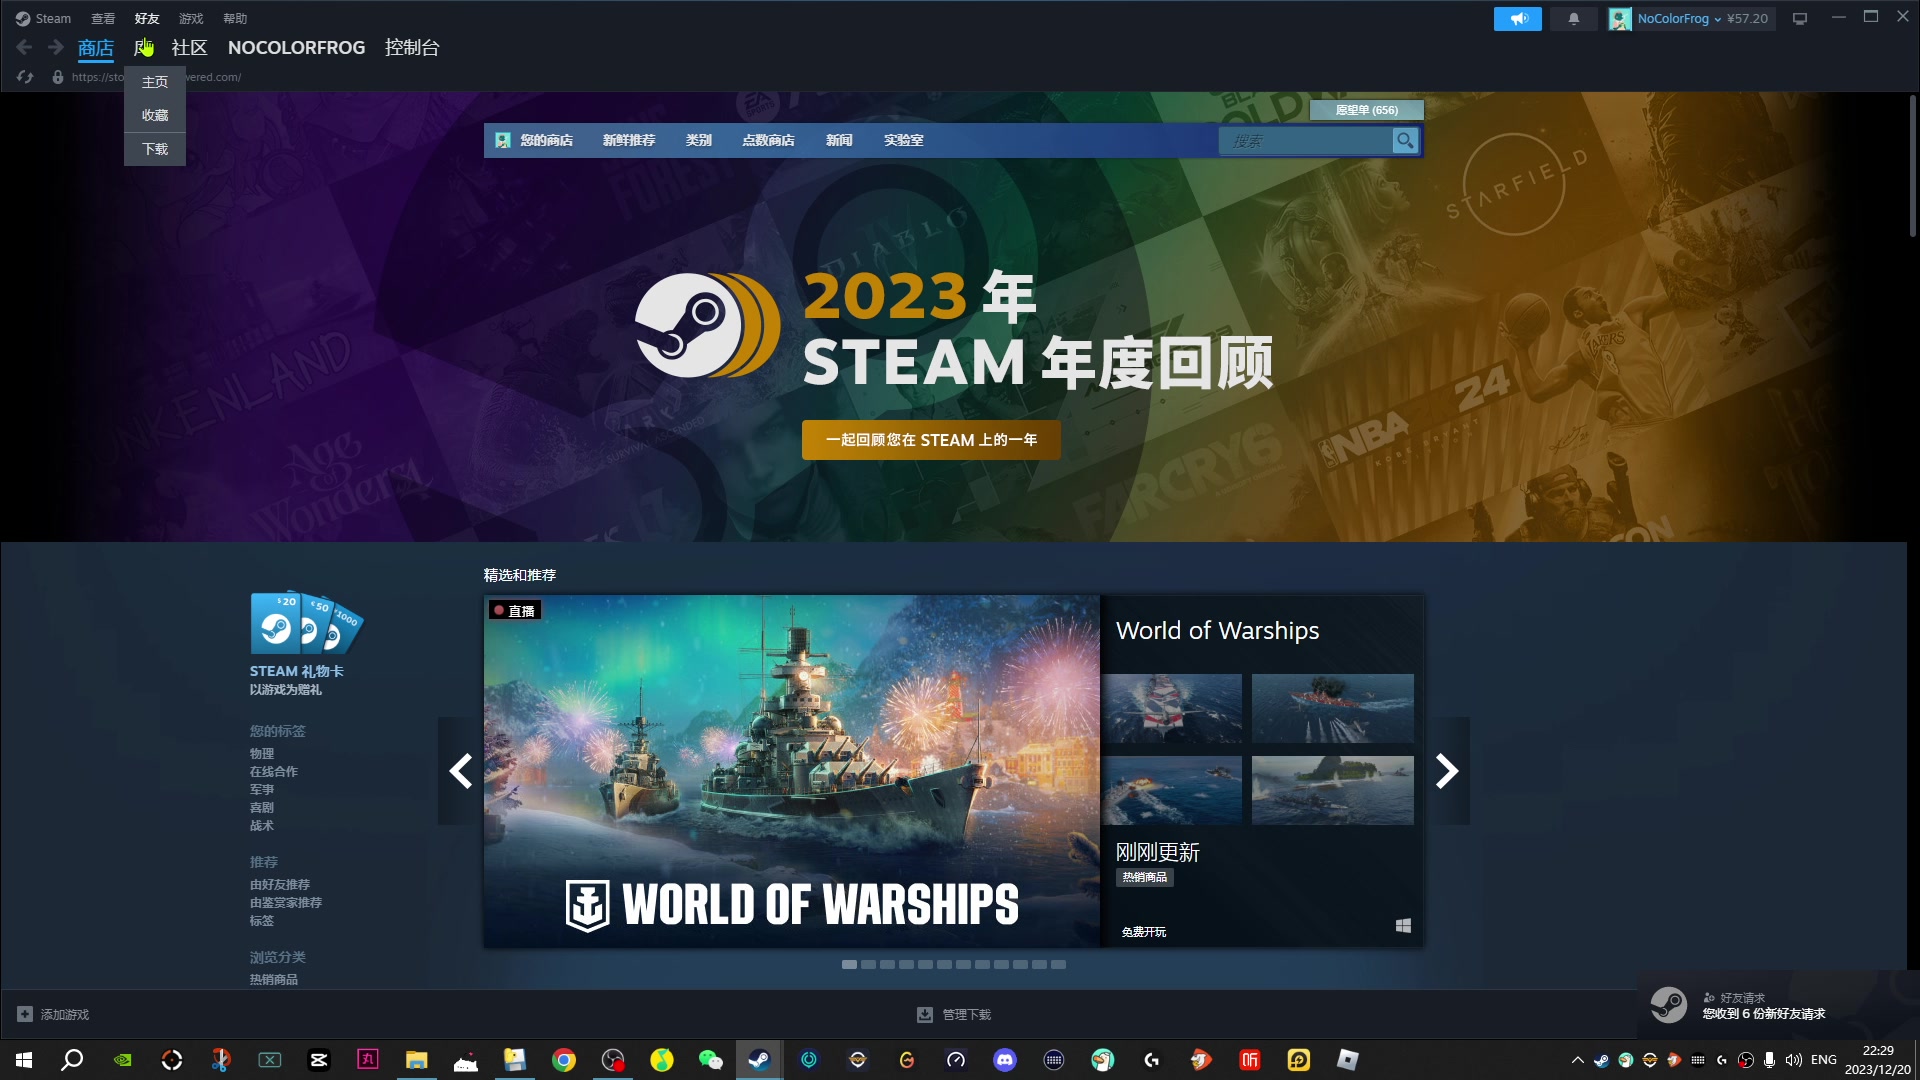Switch to the 社区 tab

[189, 47]
